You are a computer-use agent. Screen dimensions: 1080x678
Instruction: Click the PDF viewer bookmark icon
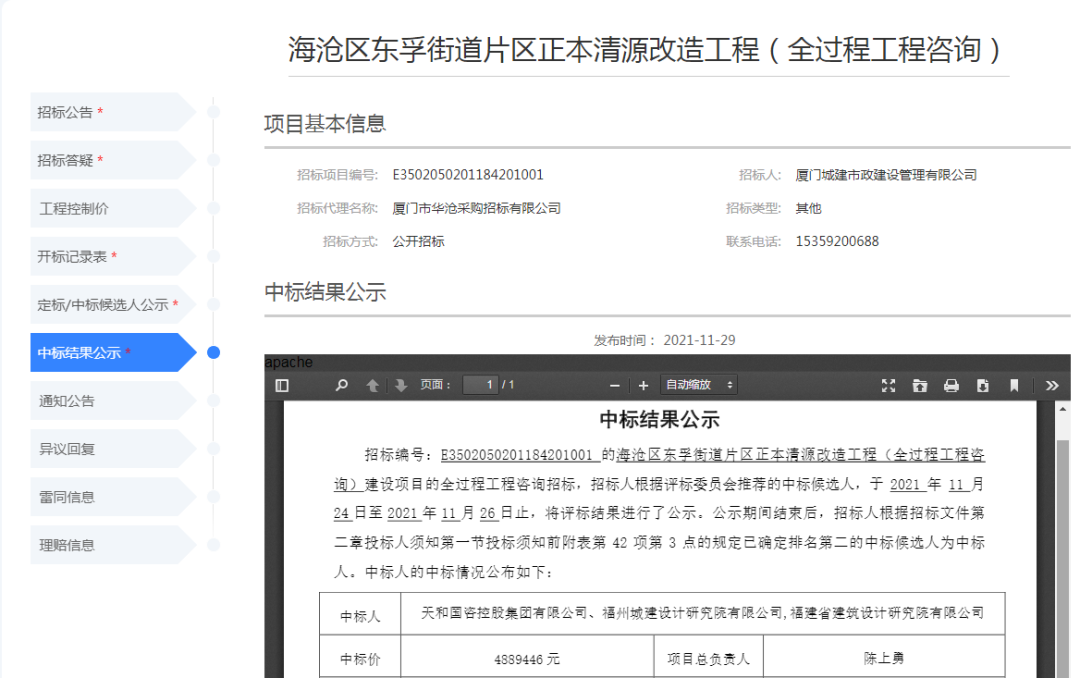(1014, 385)
